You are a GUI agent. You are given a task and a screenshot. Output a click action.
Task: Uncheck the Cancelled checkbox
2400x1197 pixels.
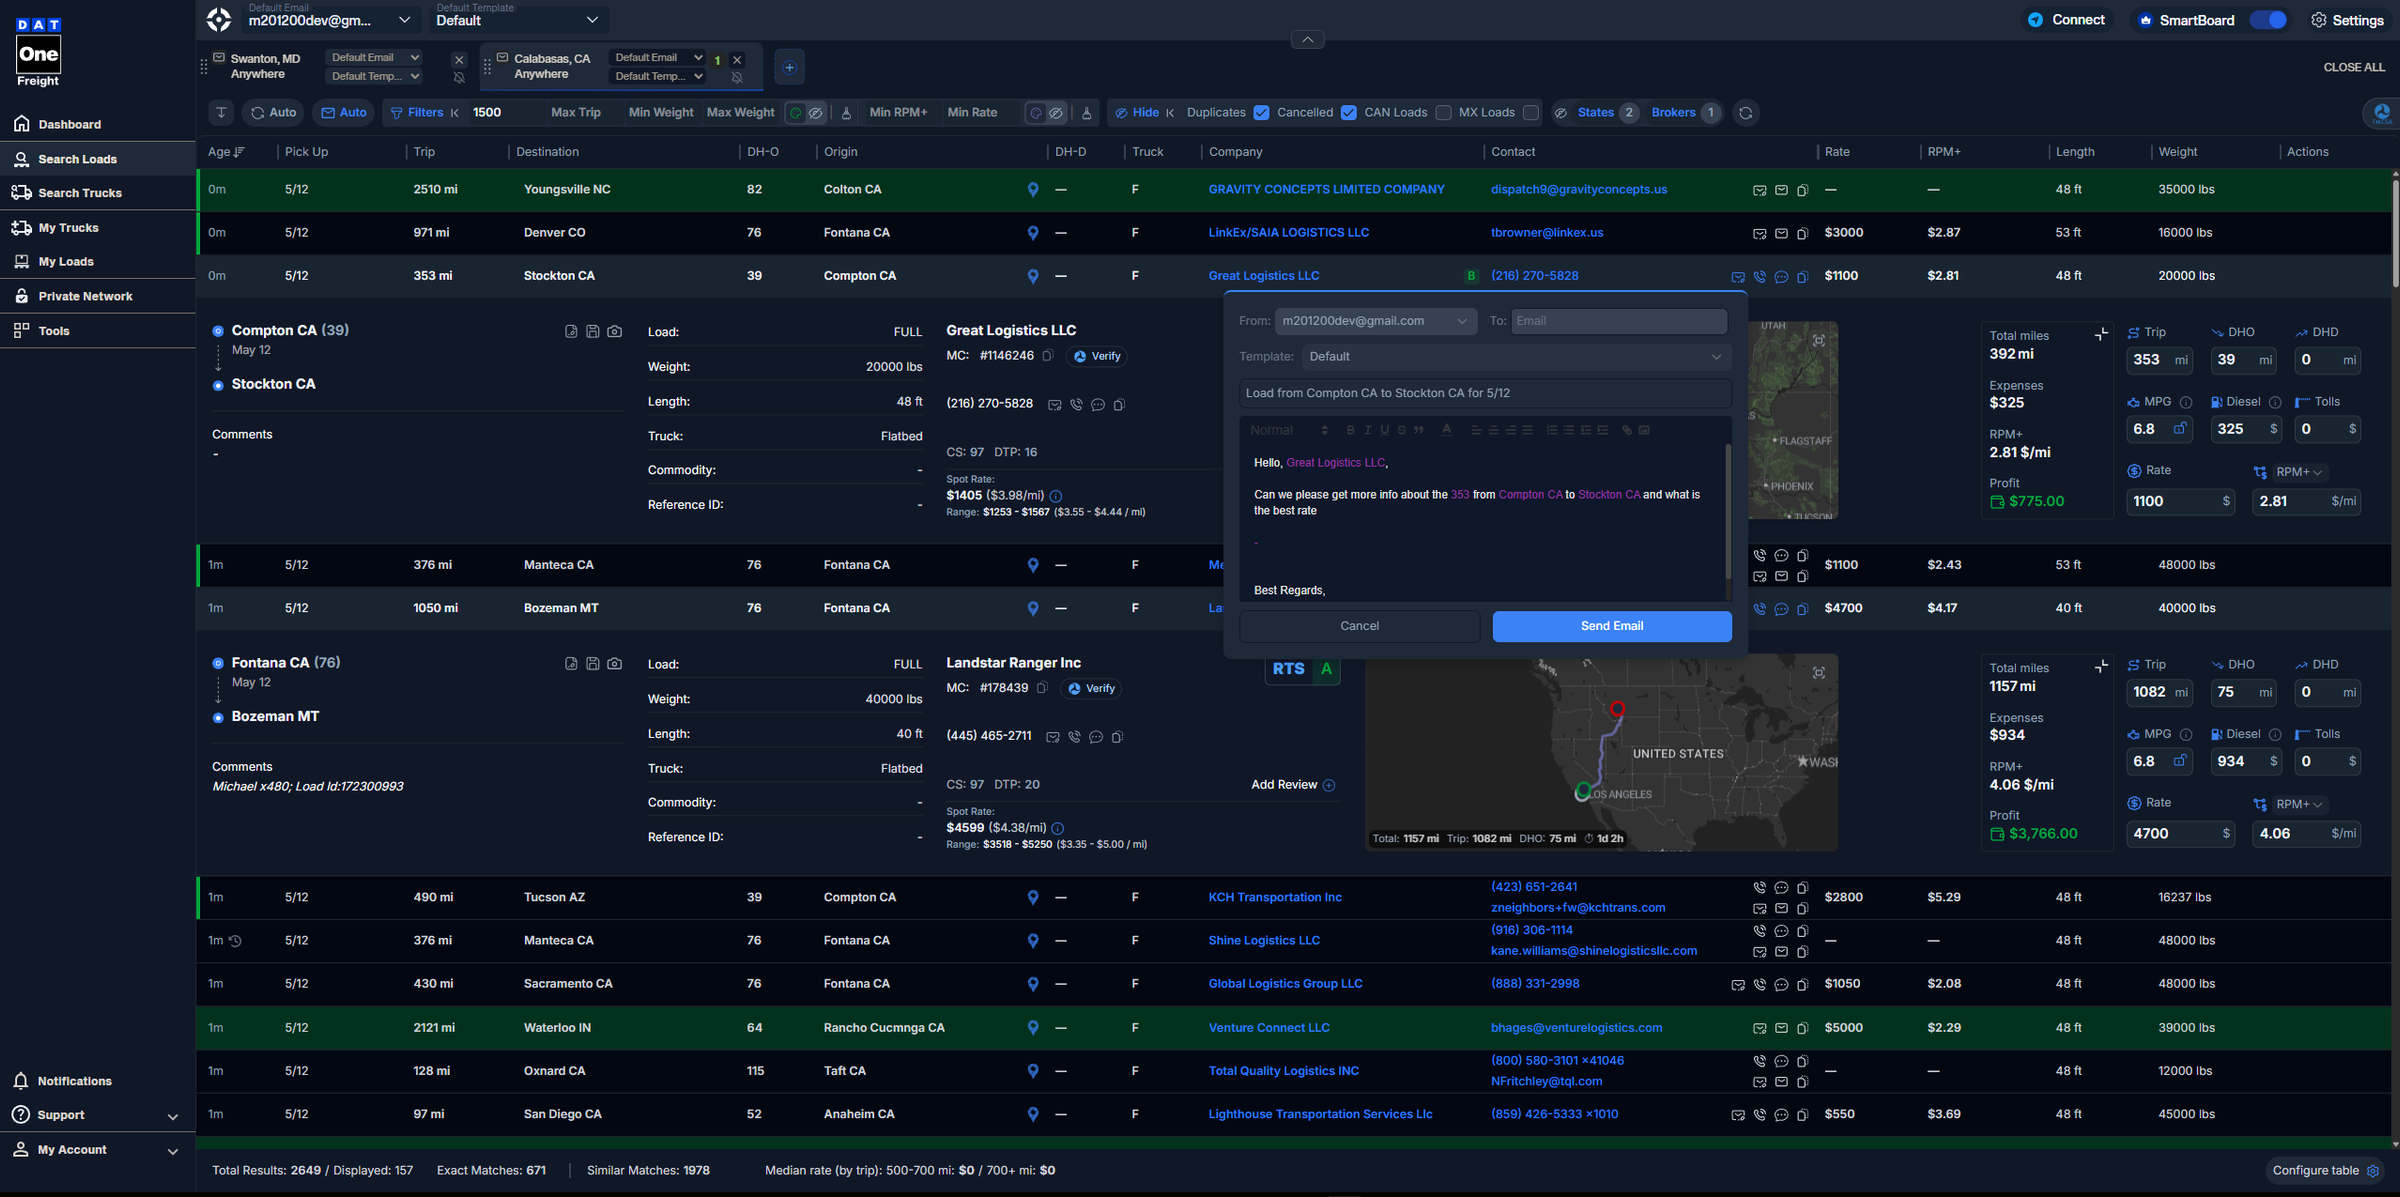tap(1349, 113)
